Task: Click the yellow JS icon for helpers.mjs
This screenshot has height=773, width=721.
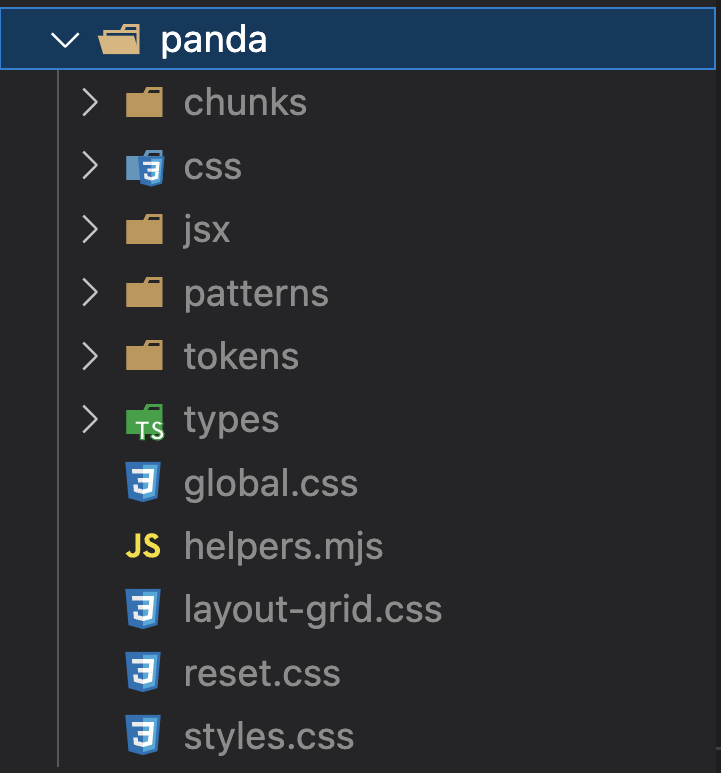Action: 143,547
